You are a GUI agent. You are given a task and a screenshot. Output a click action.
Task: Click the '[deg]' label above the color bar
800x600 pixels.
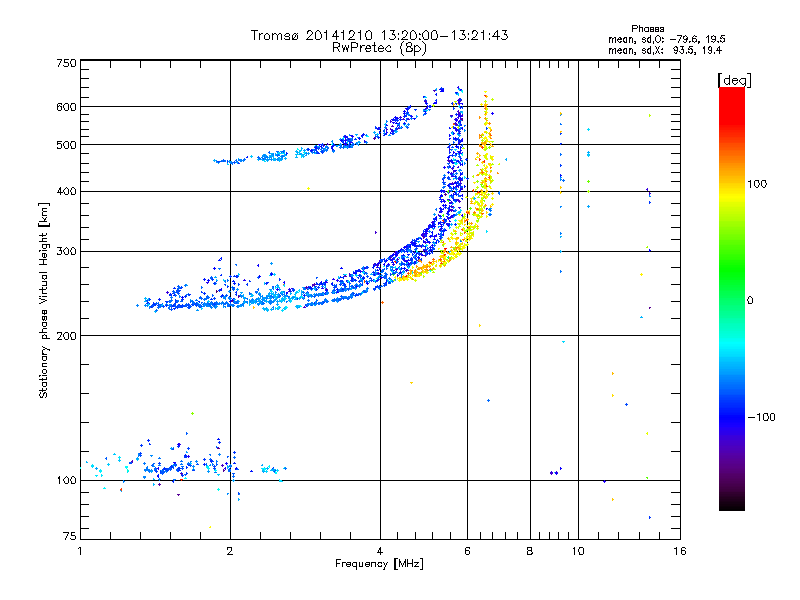pyautogui.click(x=734, y=80)
